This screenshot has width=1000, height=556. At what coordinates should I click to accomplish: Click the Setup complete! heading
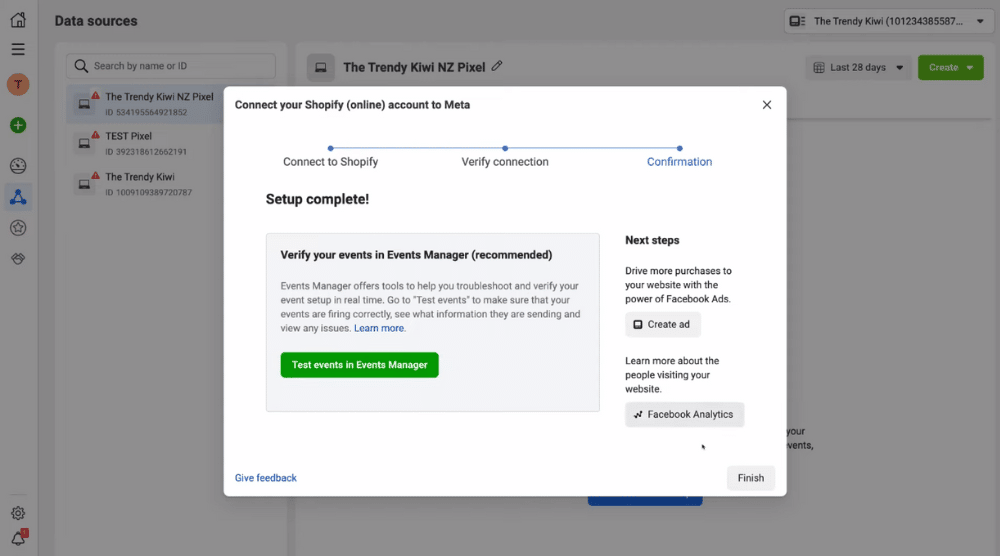[x=317, y=199]
